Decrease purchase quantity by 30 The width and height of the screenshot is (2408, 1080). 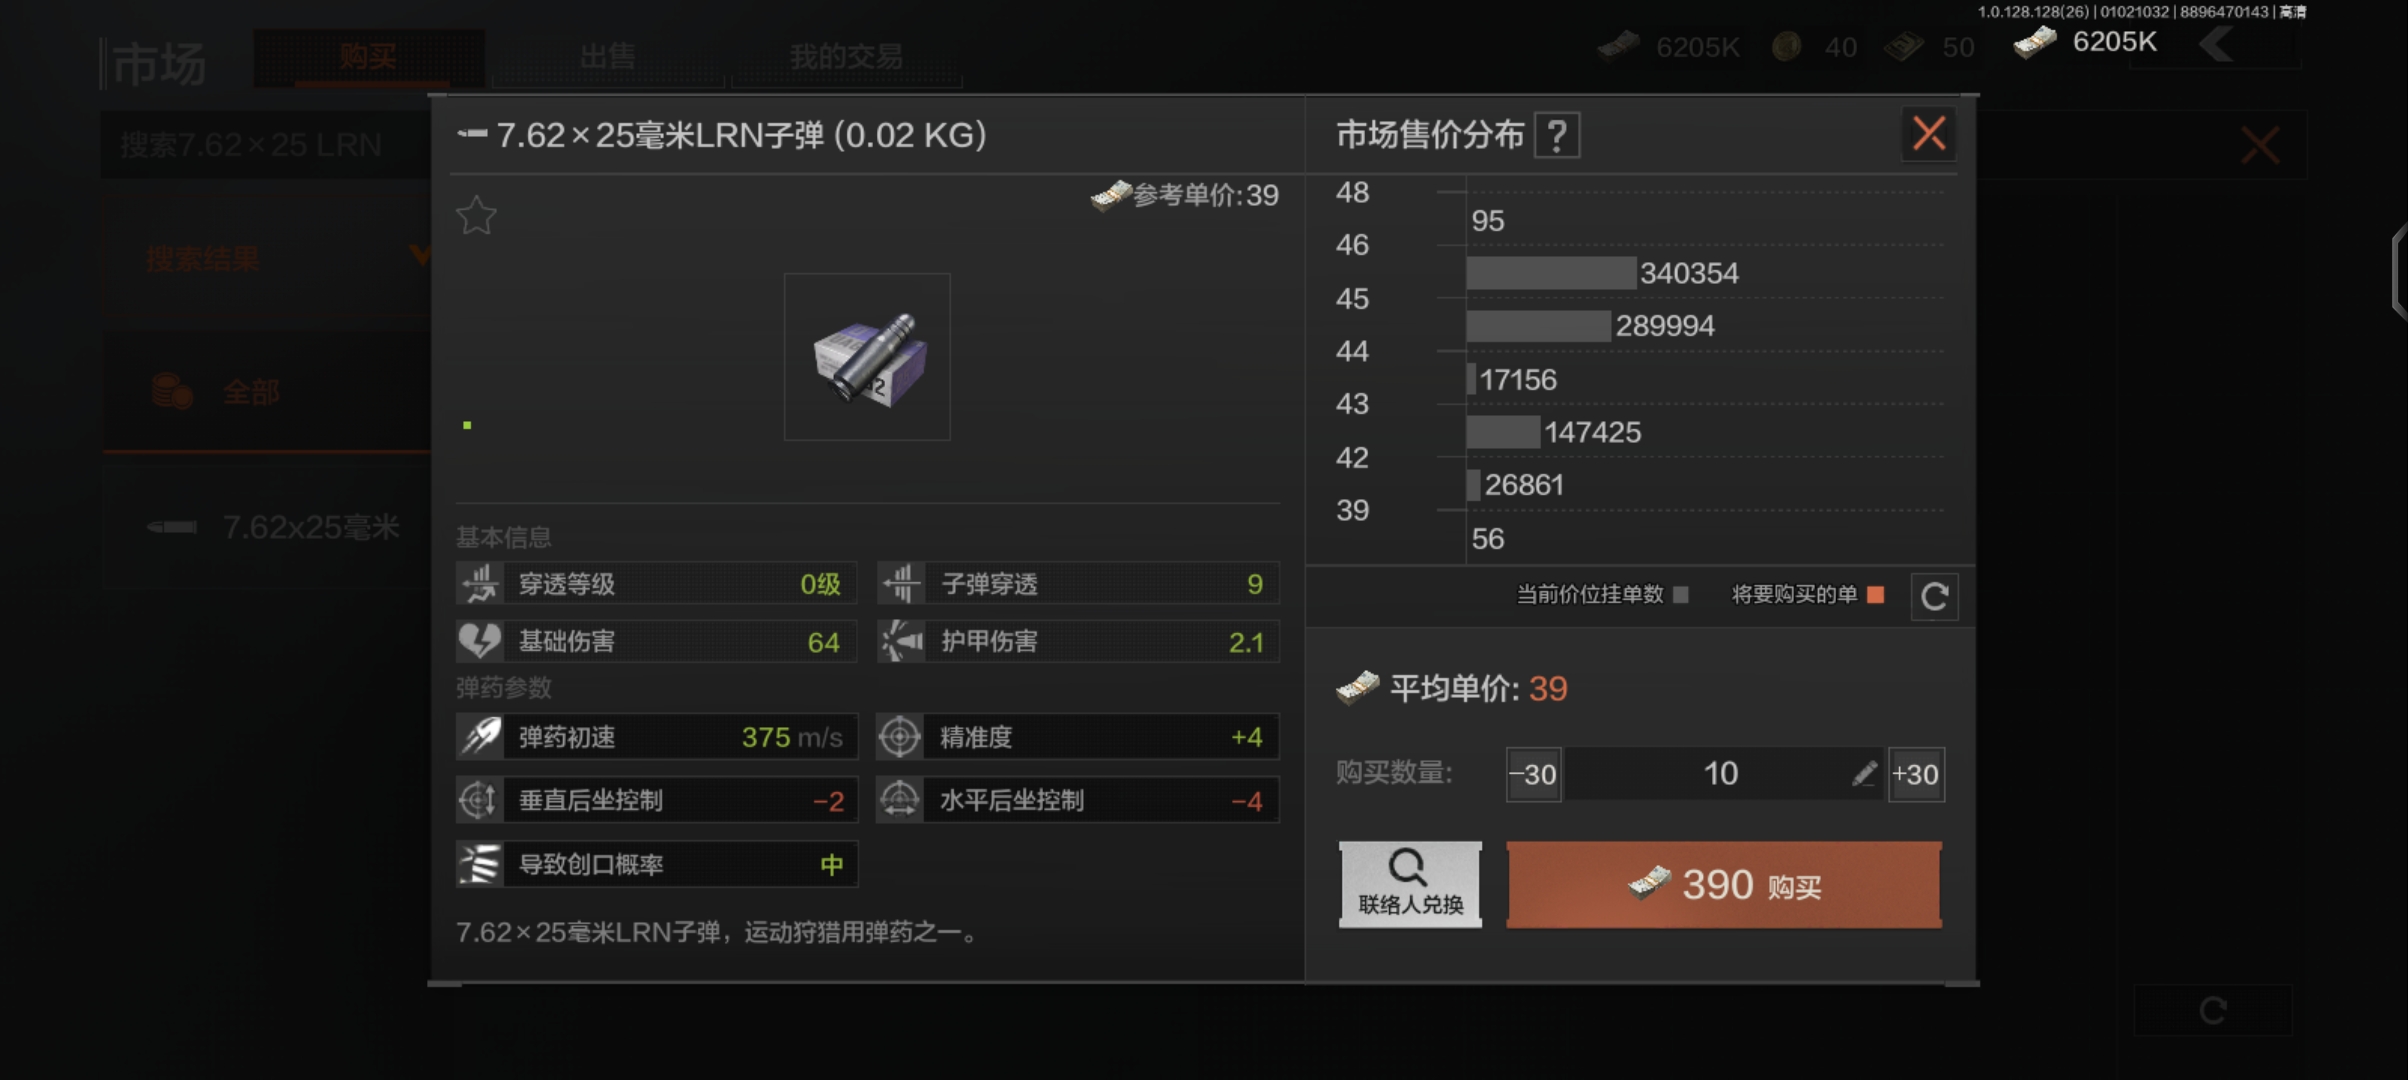1533,774
